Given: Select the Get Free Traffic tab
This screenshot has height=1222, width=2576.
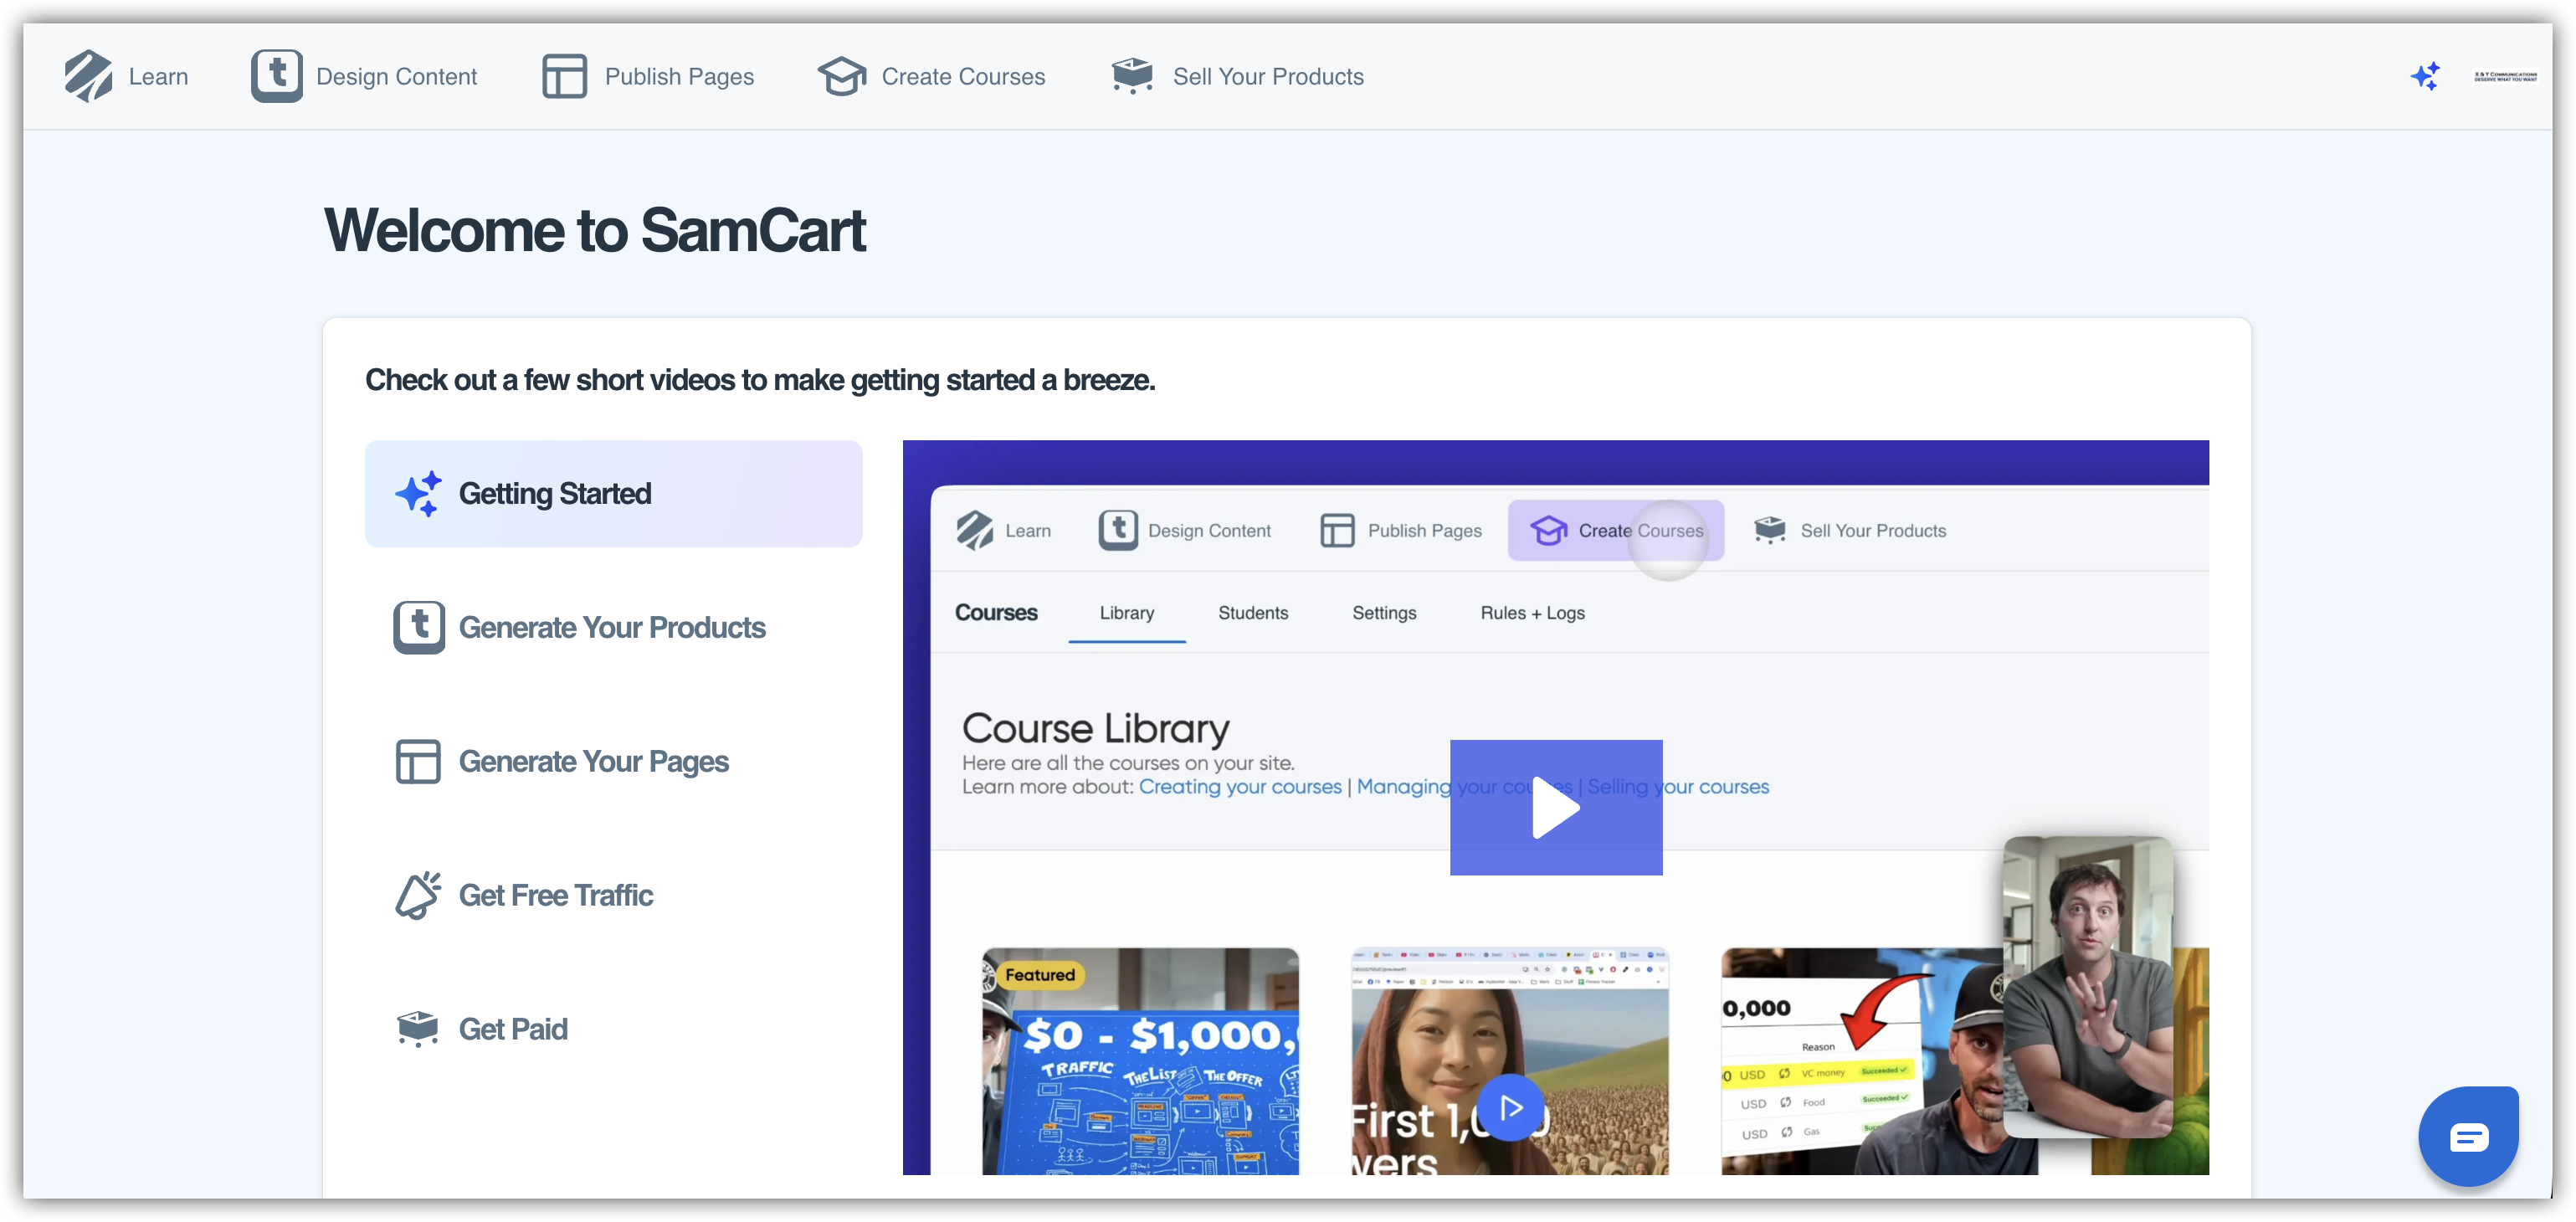Looking at the screenshot, I should click(x=555, y=895).
